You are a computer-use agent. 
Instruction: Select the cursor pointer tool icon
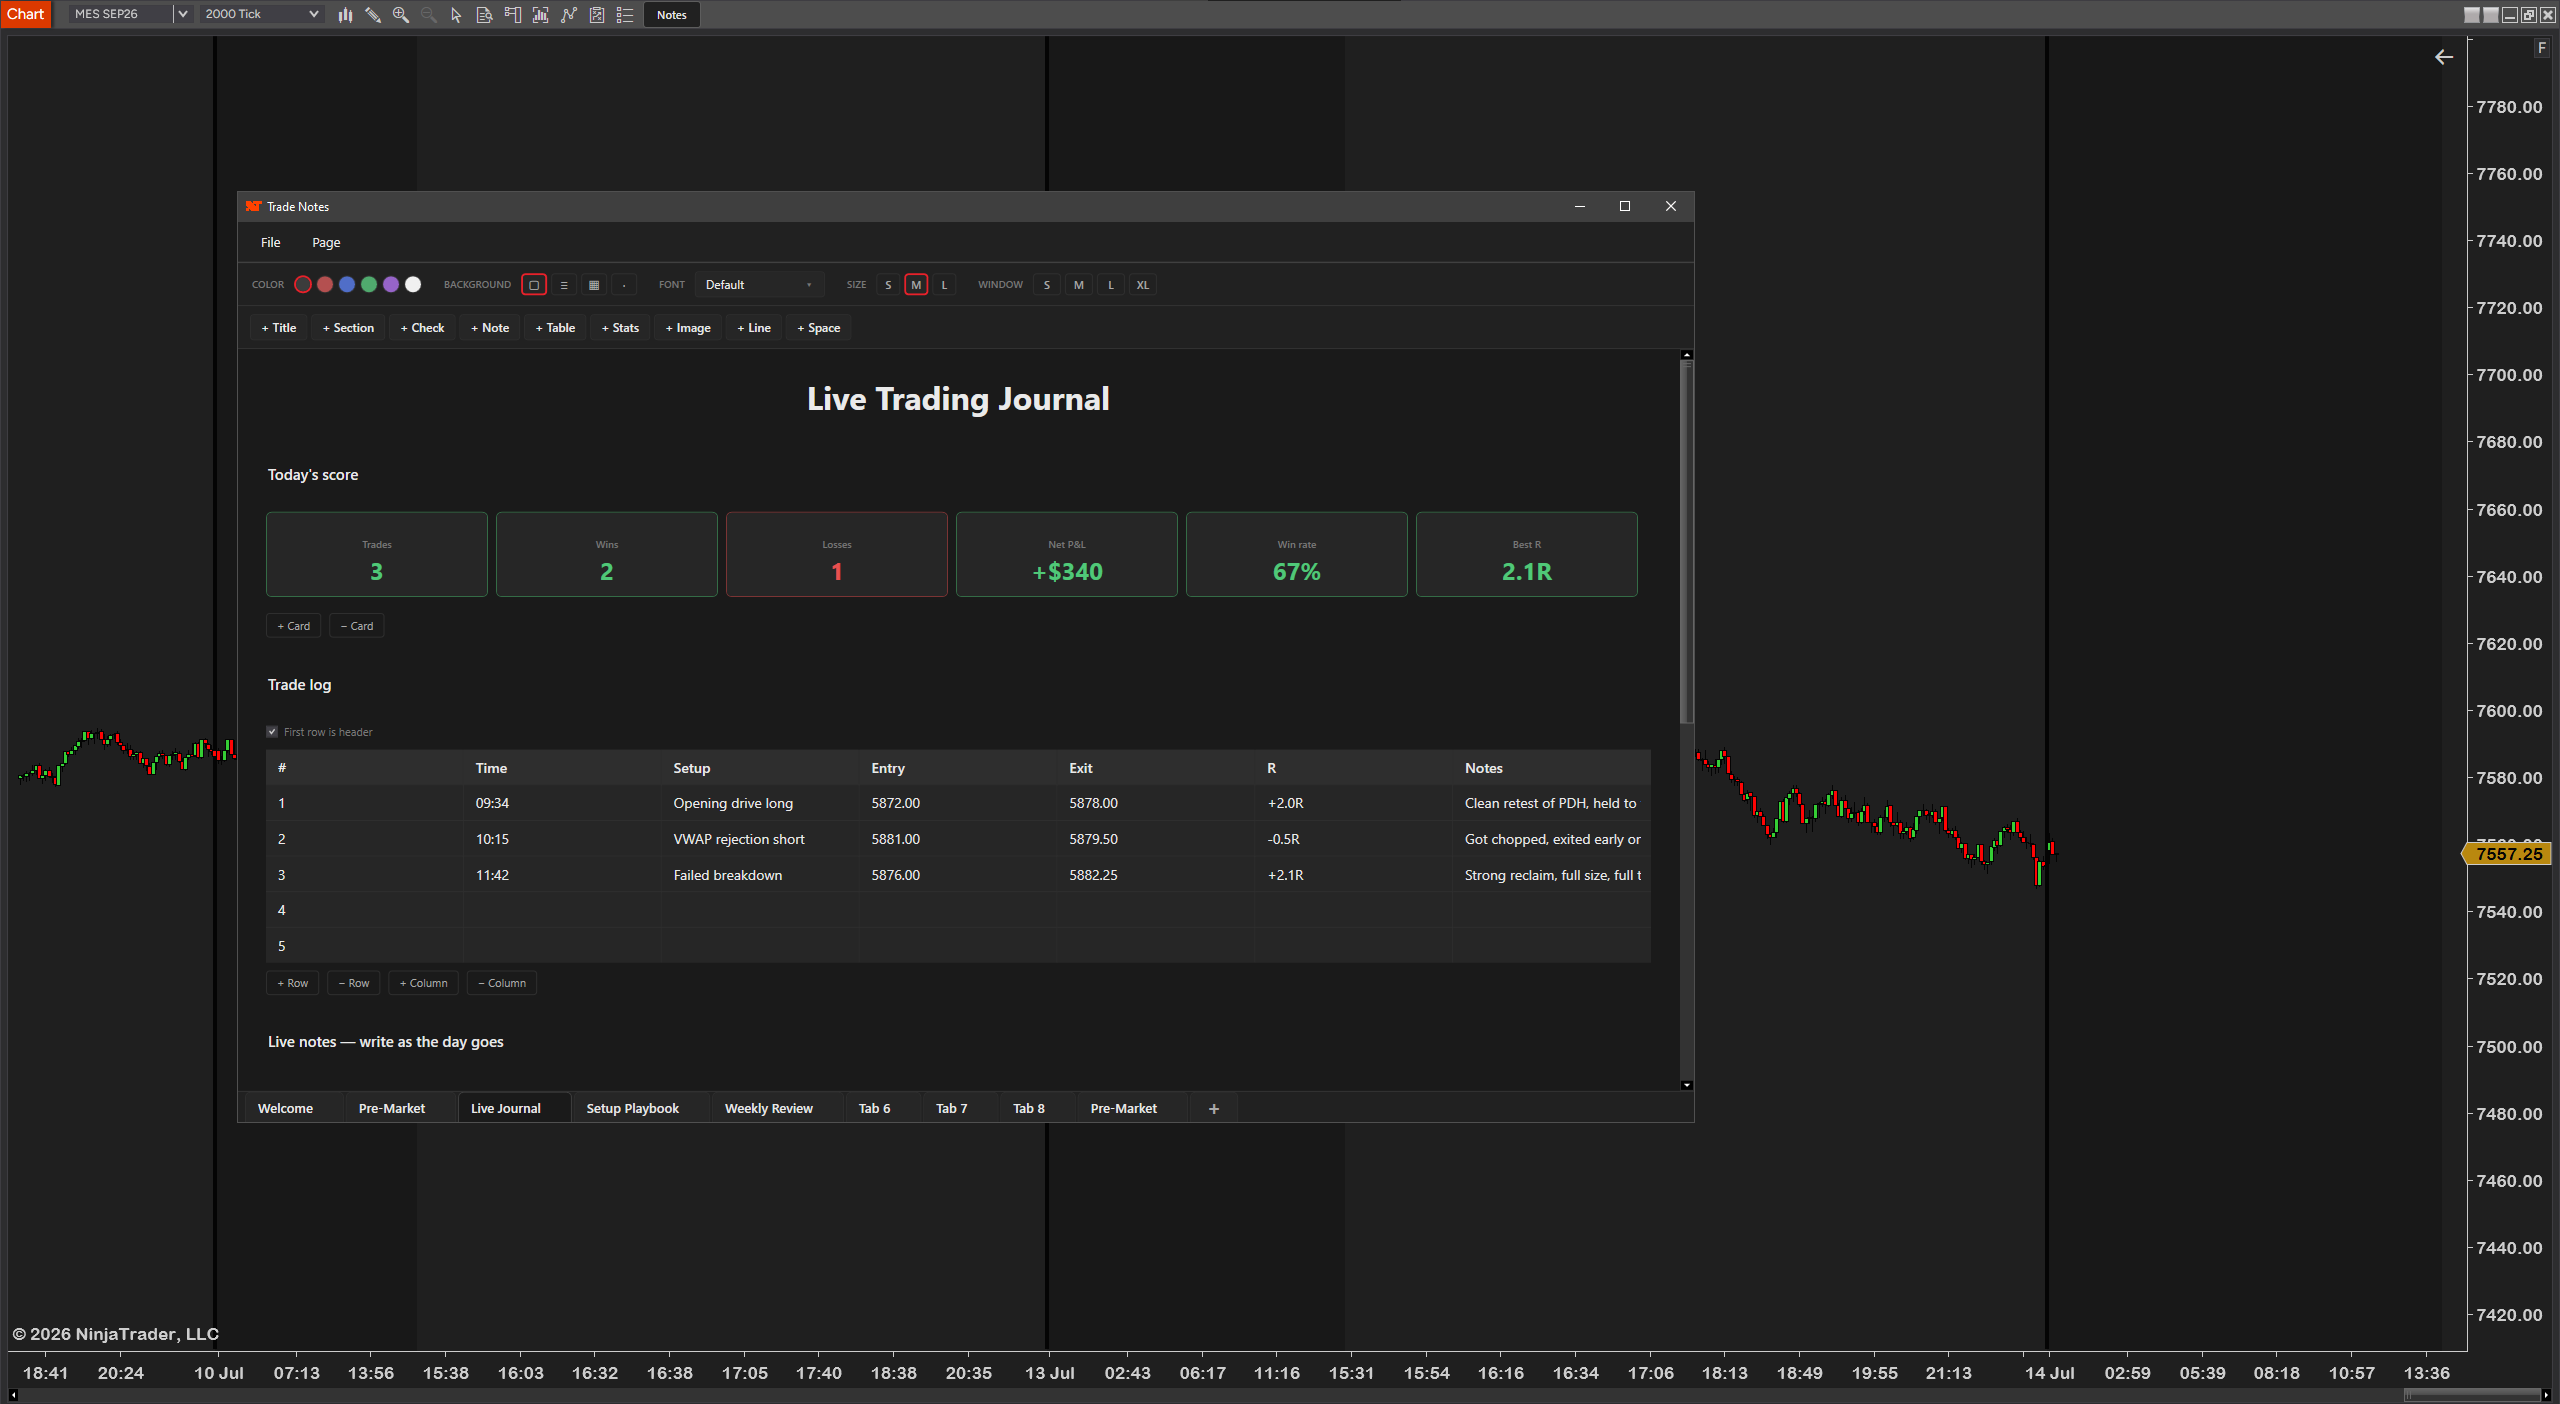456,14
